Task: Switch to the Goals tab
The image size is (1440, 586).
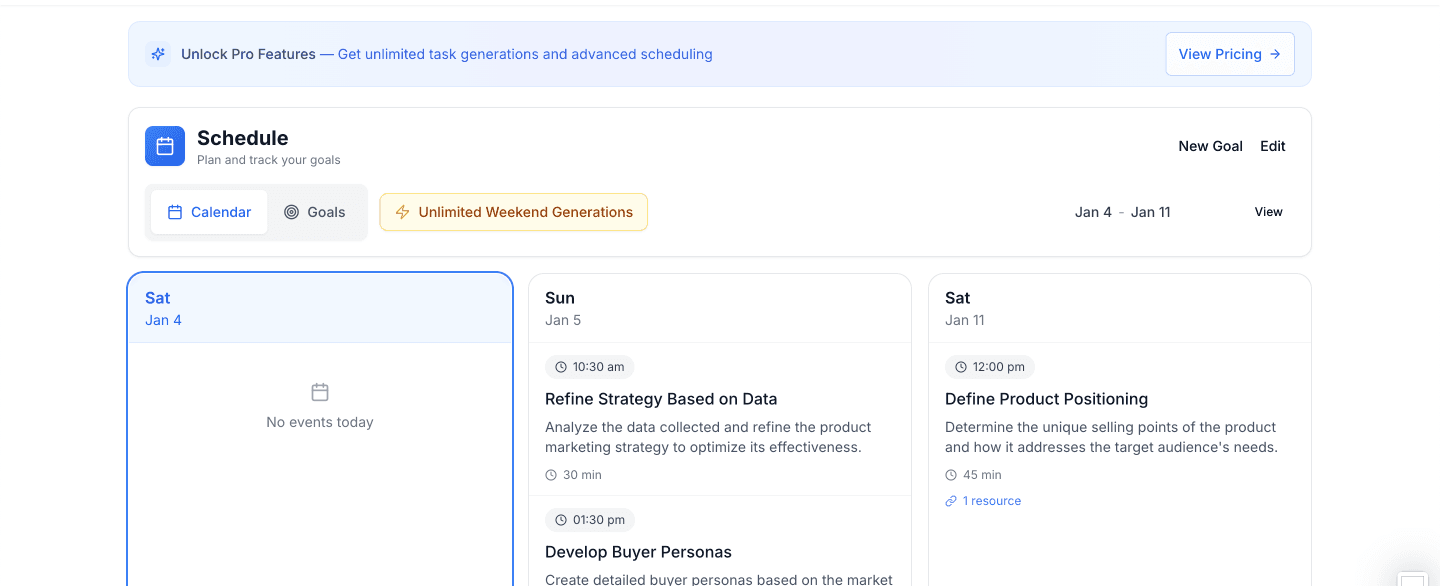Action: (314, 212)
